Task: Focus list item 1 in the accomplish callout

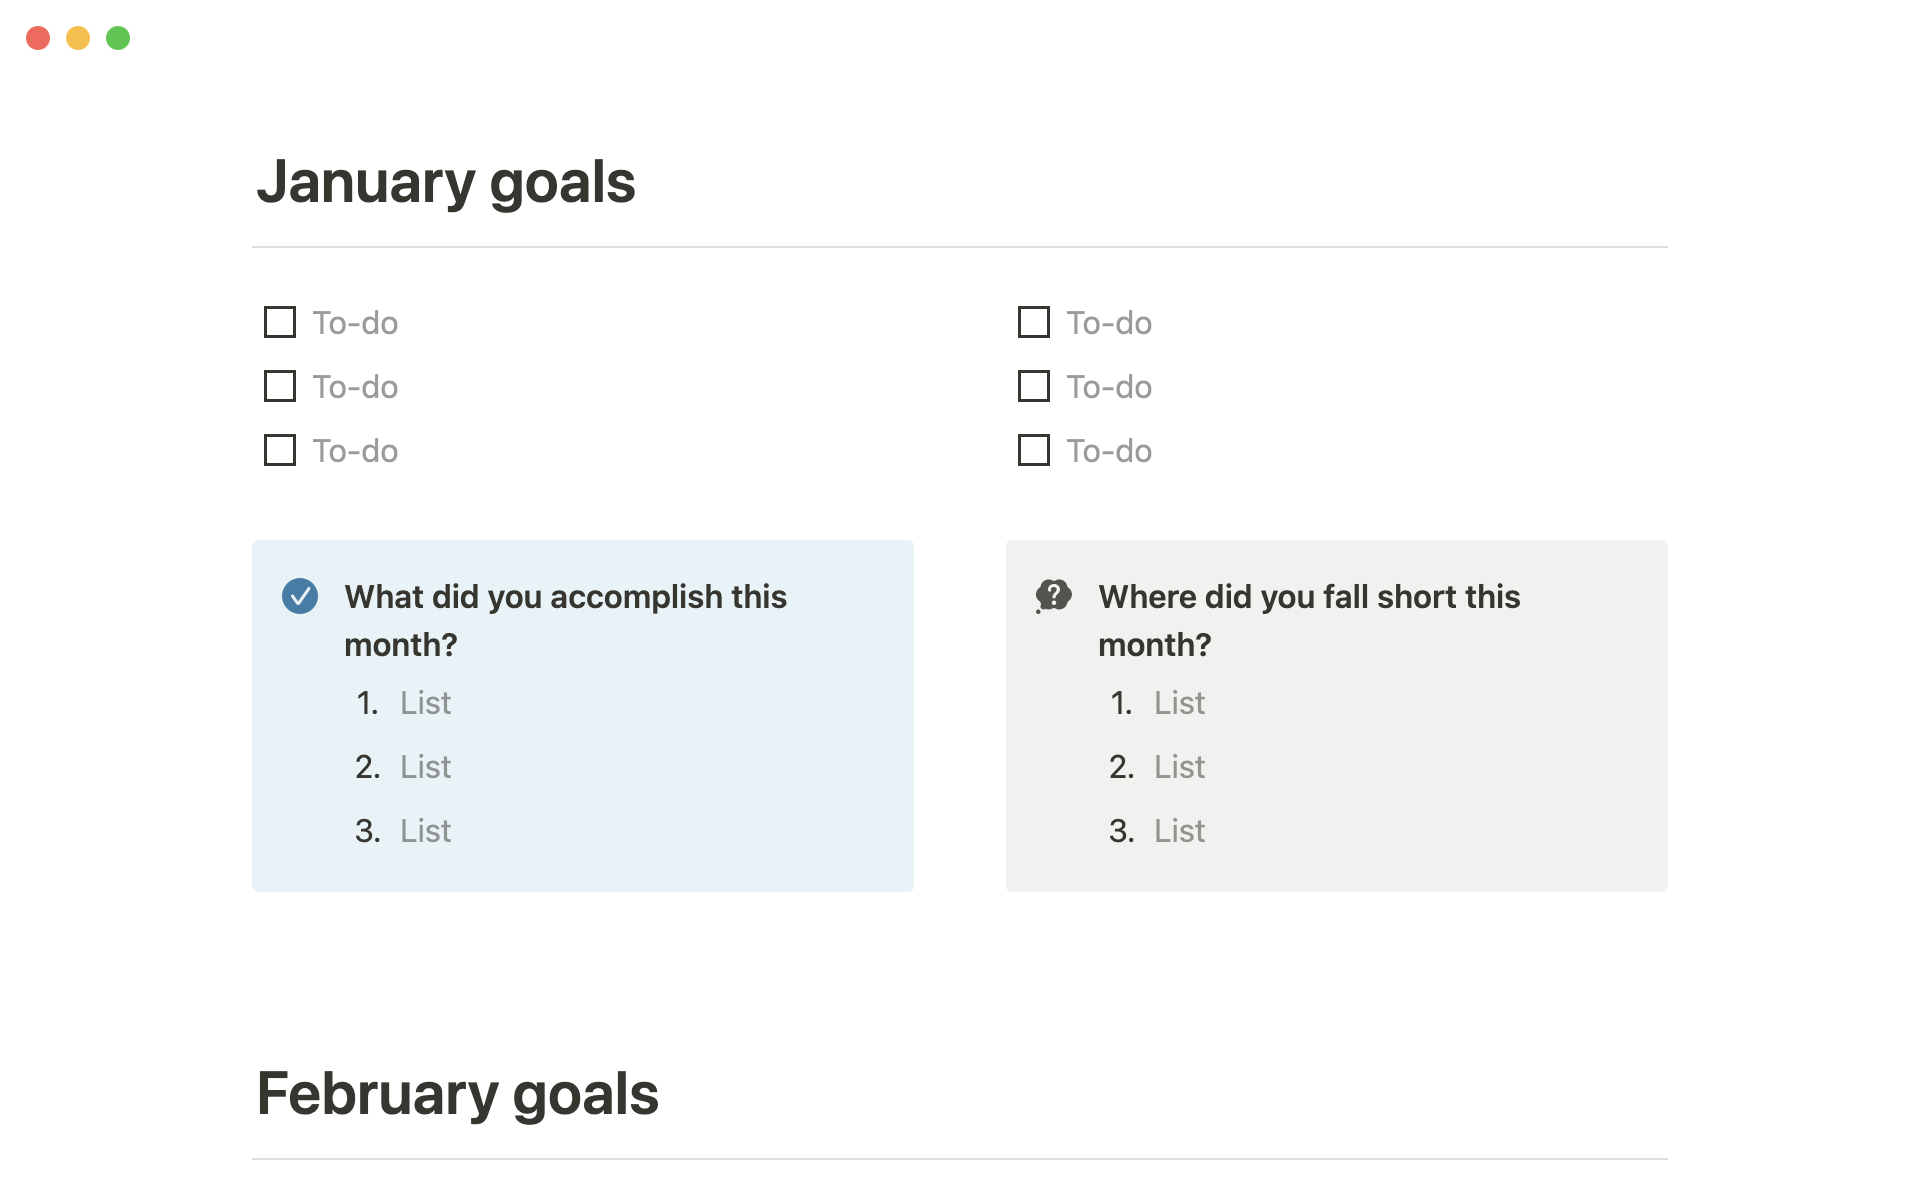Action: click(426, 703)
